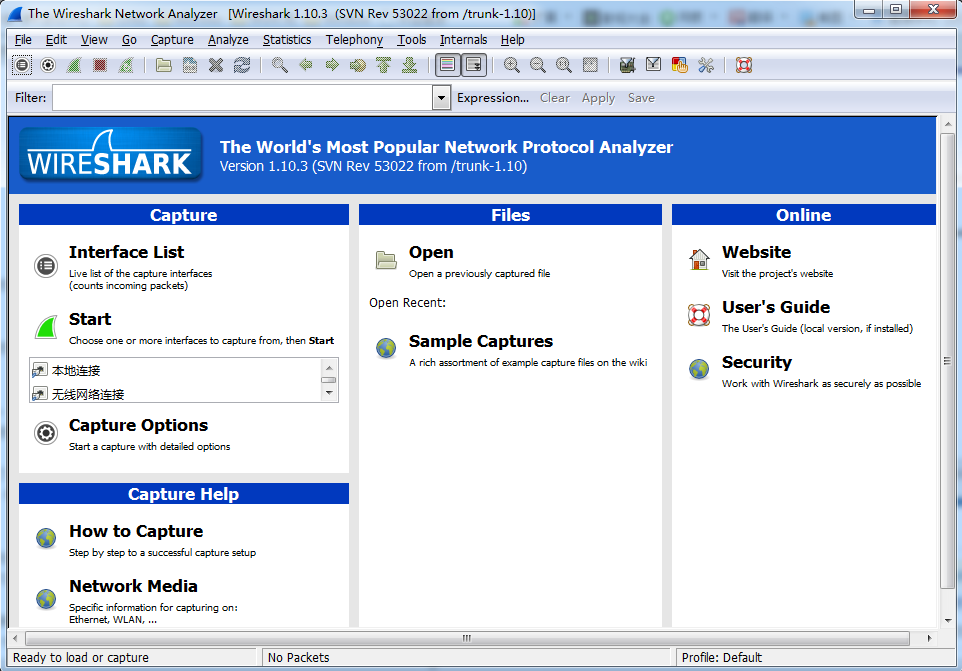Click the go to packet toolbar icon
Image resolution: width=962 pixels, height=671 pixels.
[358, 65]
